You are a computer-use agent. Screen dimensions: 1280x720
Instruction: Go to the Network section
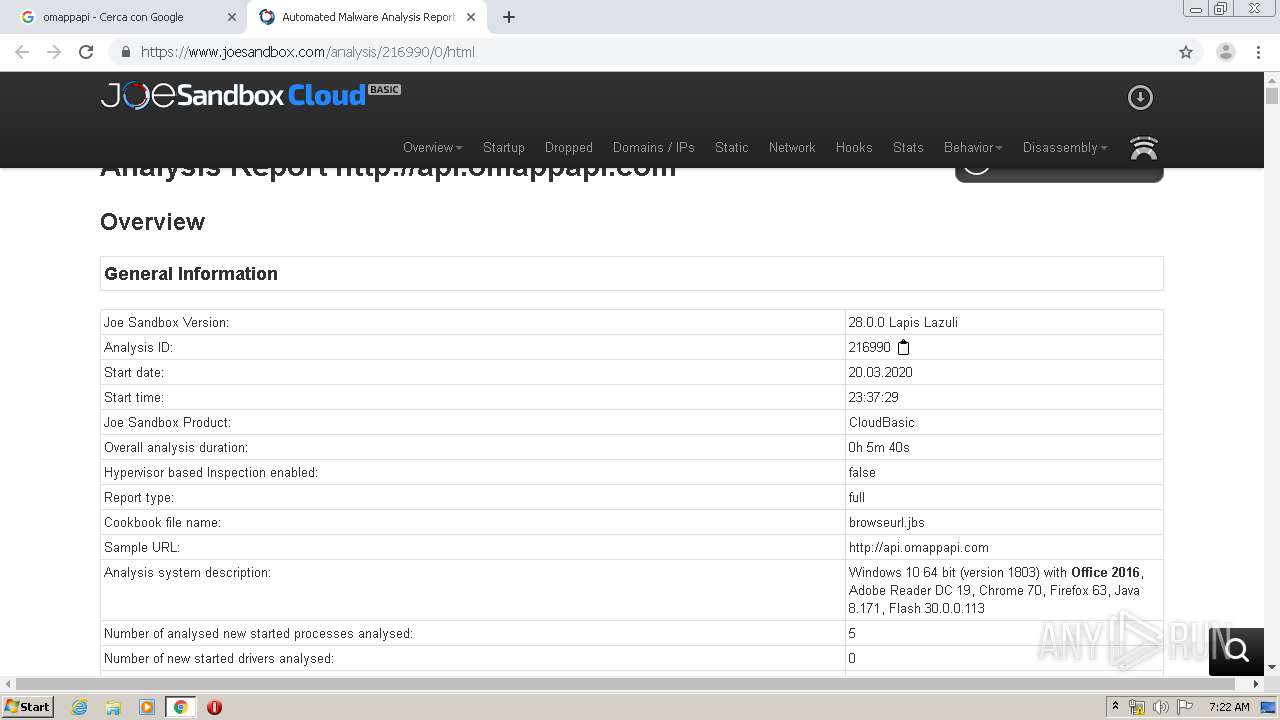tap(792, 147)
